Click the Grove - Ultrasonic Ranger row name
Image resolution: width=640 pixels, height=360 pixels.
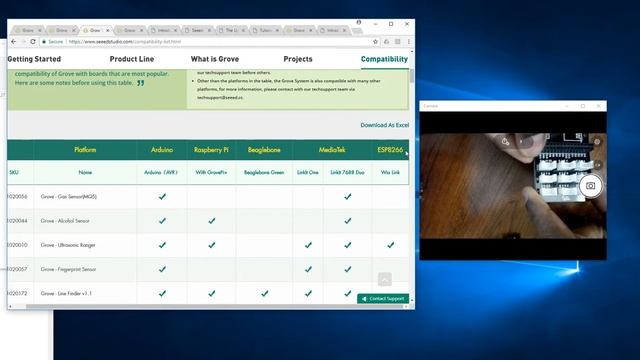tap(68, 245)
